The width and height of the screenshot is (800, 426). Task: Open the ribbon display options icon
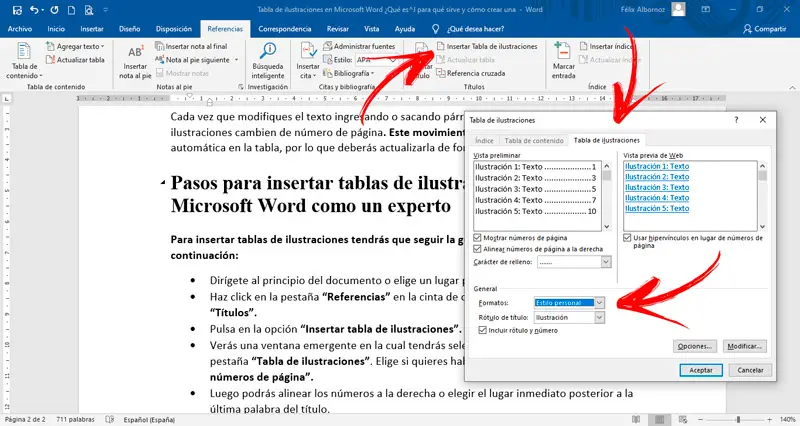pos(706,10)
